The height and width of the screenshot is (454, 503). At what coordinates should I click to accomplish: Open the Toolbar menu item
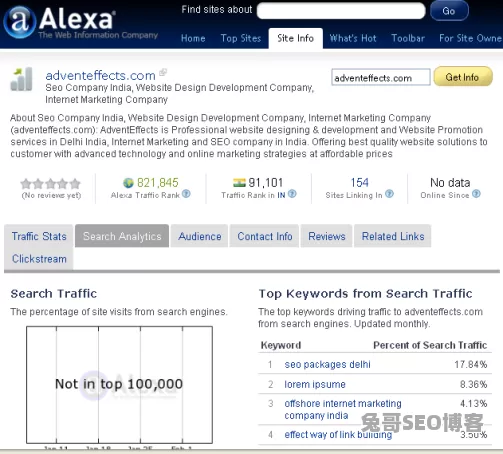pyautogui.click(x=408, y=38)
